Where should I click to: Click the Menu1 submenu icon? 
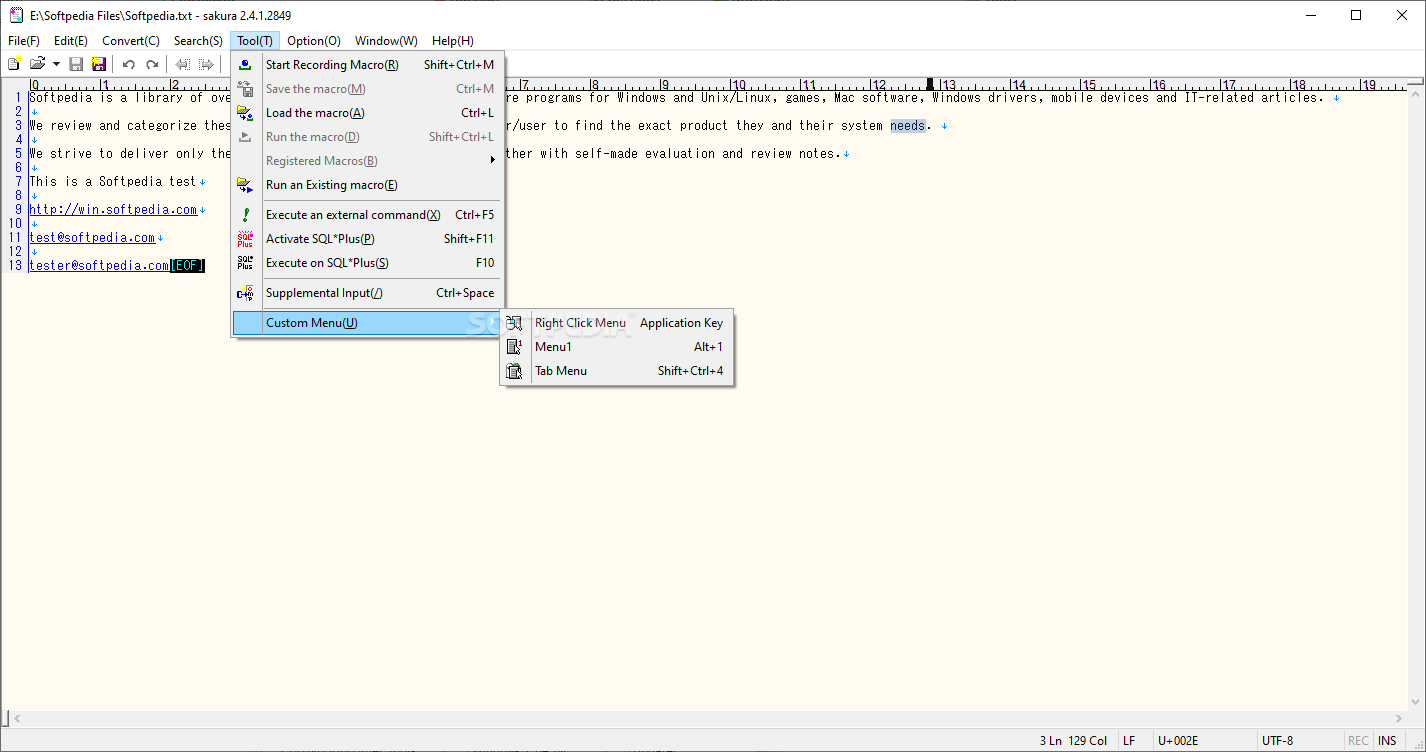[x=514, y=347]
